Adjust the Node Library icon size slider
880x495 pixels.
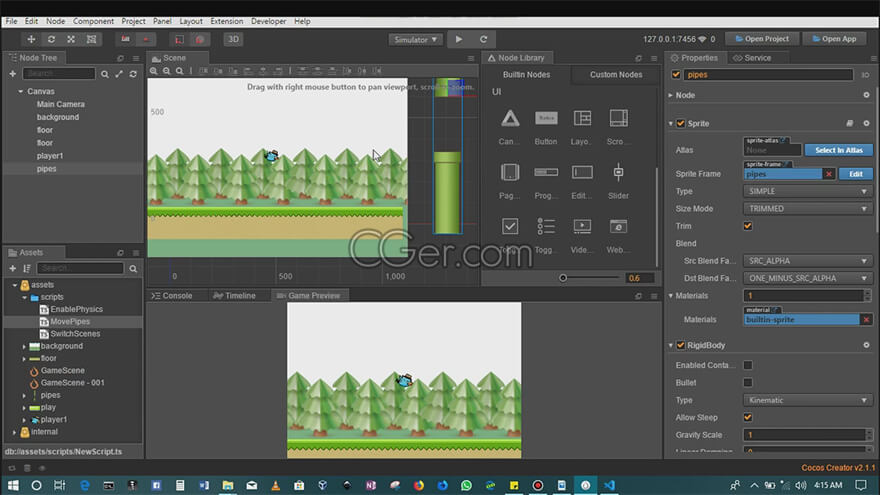(563, 278)
